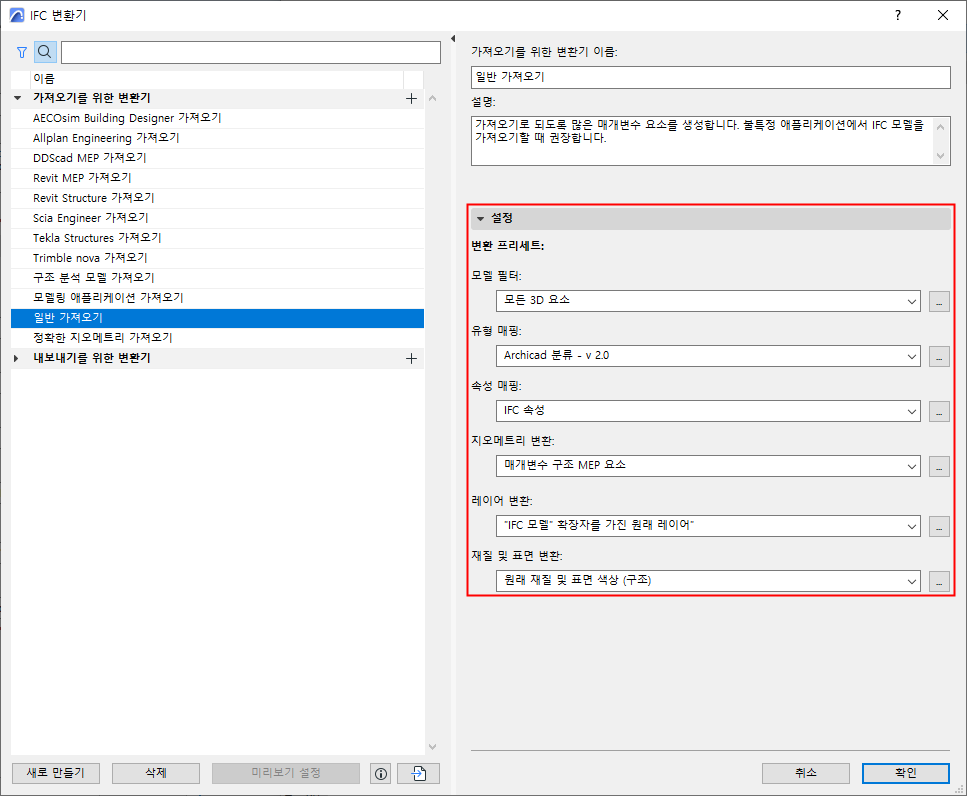Add a new import translator with plus icon
This screenshot has height=796, width=967.
pos(411,98)
